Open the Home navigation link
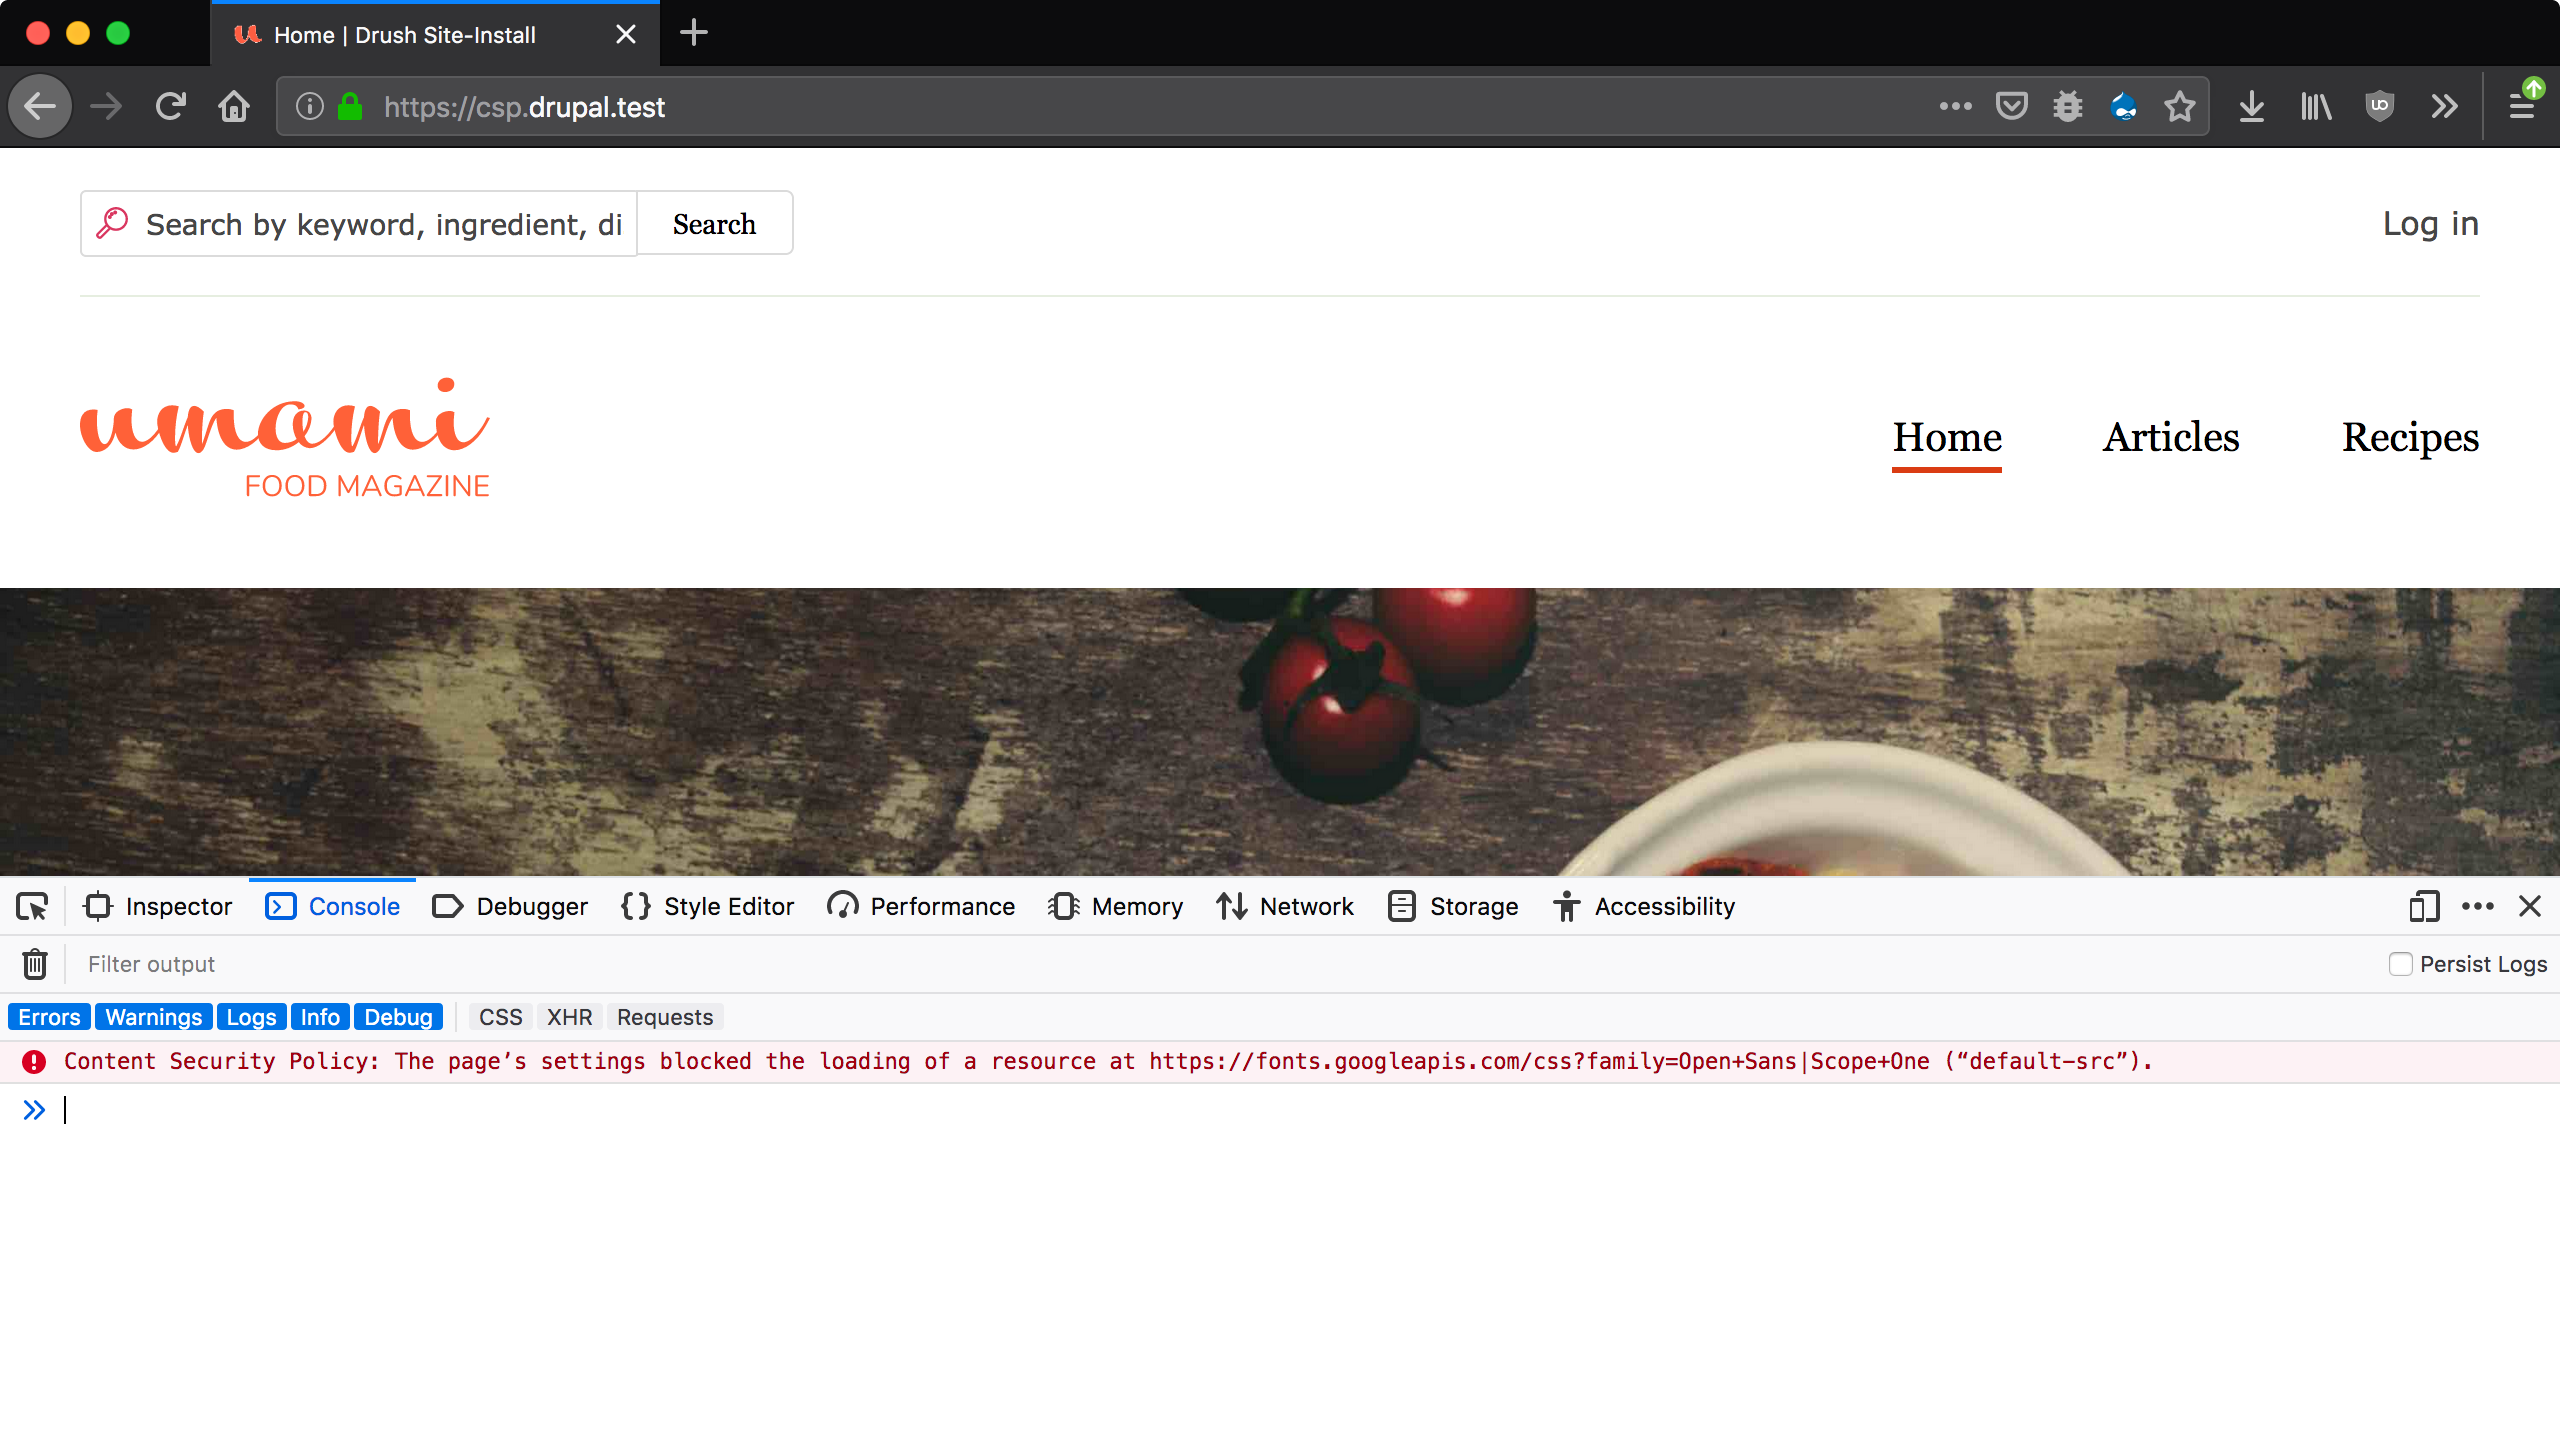 click(1947, 438)
